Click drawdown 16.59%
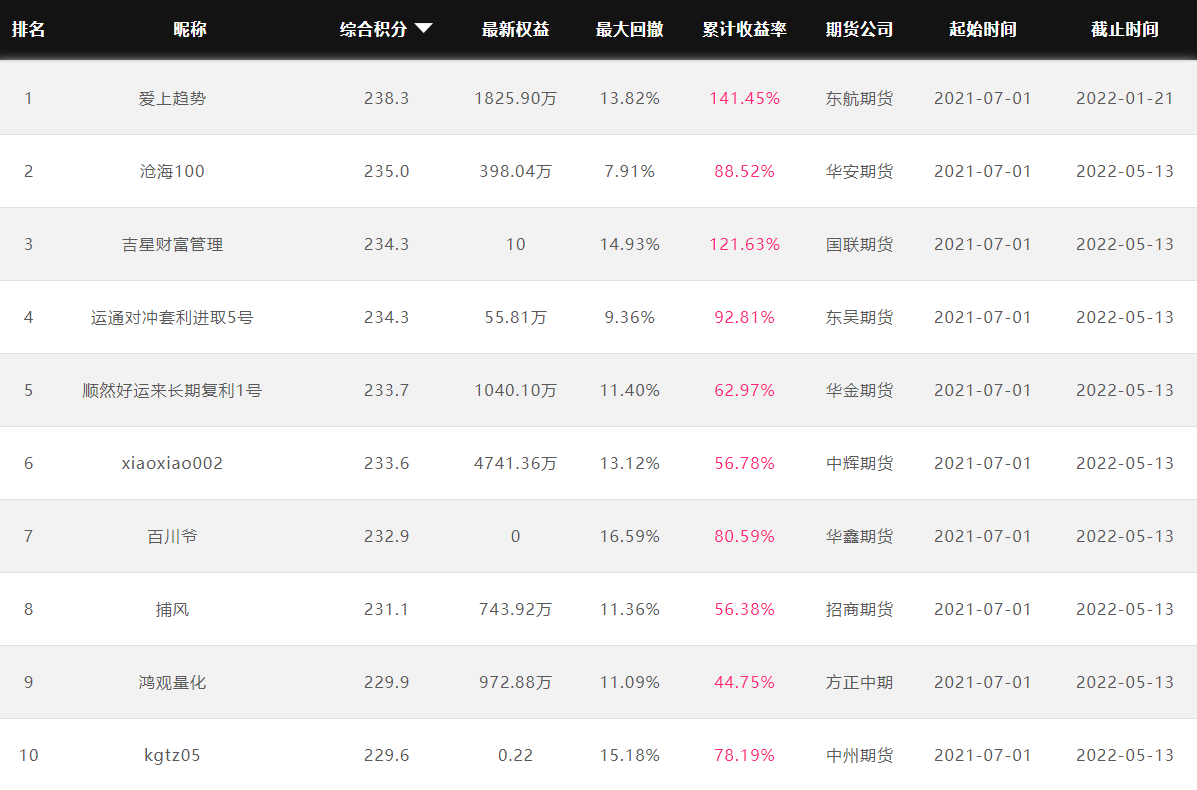 coord(629,537)
